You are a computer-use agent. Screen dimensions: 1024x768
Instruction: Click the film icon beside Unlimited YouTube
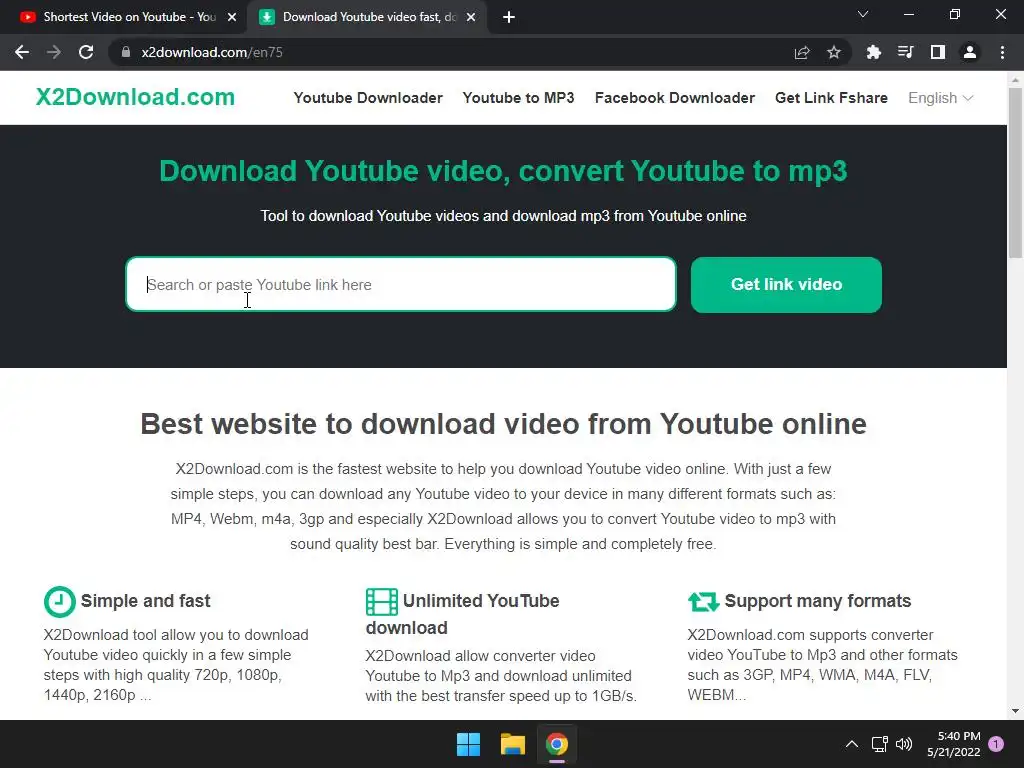point(381,601)
